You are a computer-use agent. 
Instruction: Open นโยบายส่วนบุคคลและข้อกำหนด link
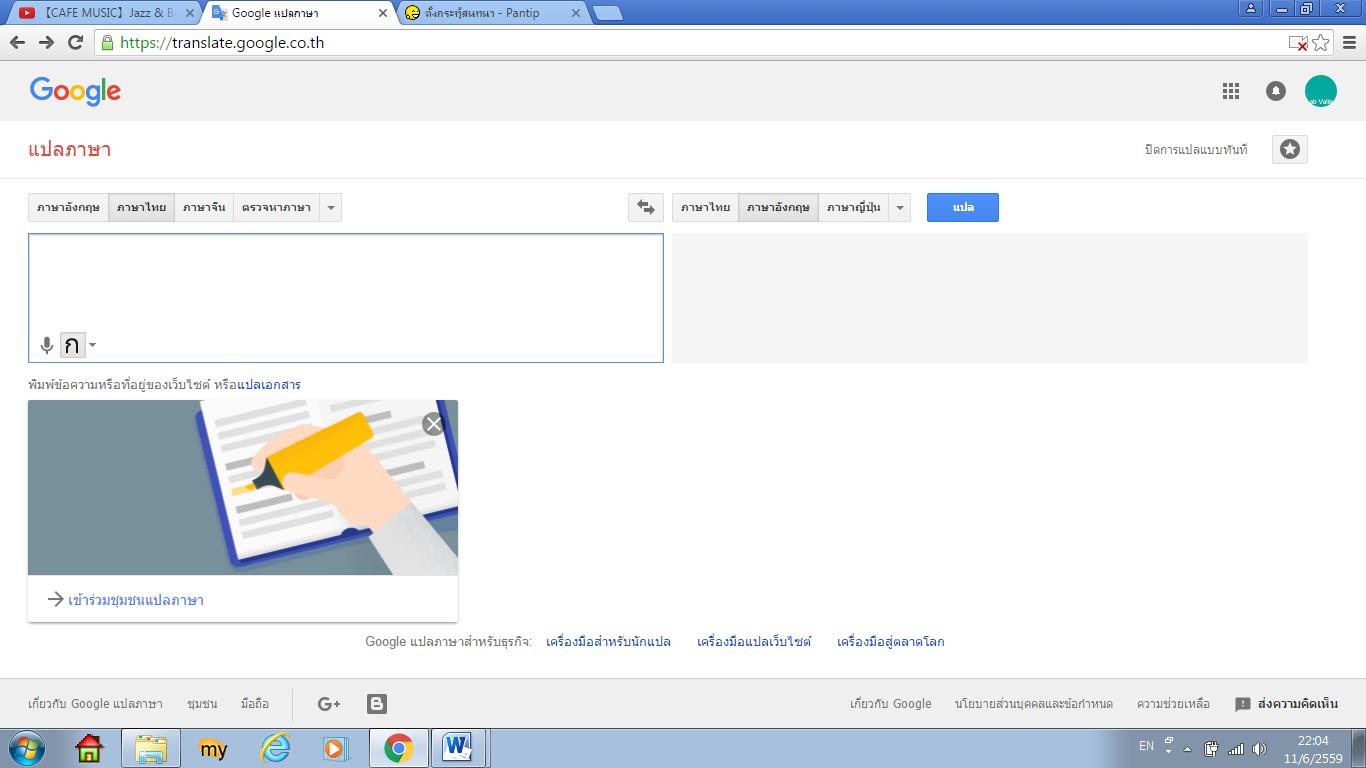[1034, 704]
